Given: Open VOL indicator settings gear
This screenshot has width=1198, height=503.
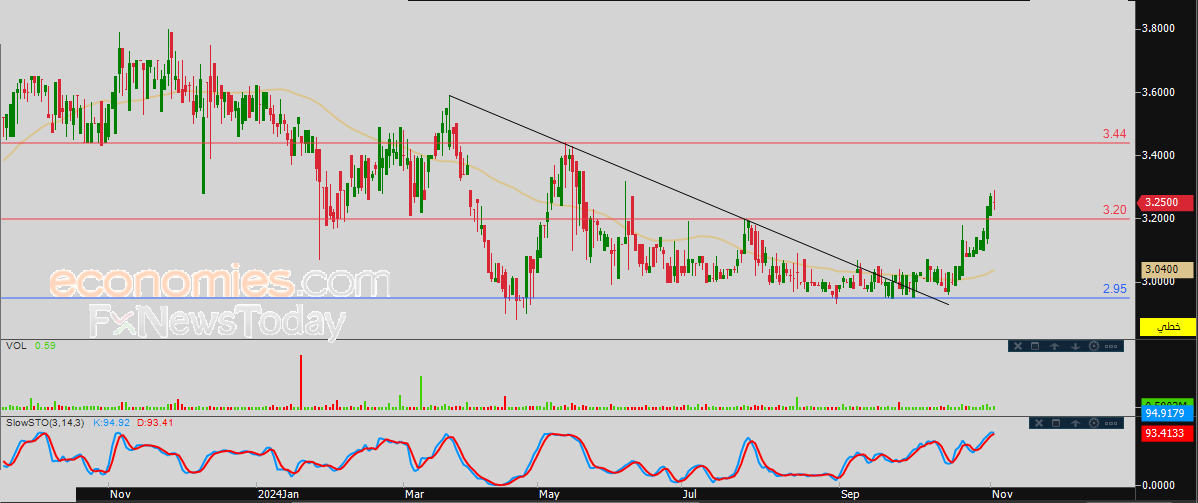Looking at the screenshot, I should (1094, 346).
